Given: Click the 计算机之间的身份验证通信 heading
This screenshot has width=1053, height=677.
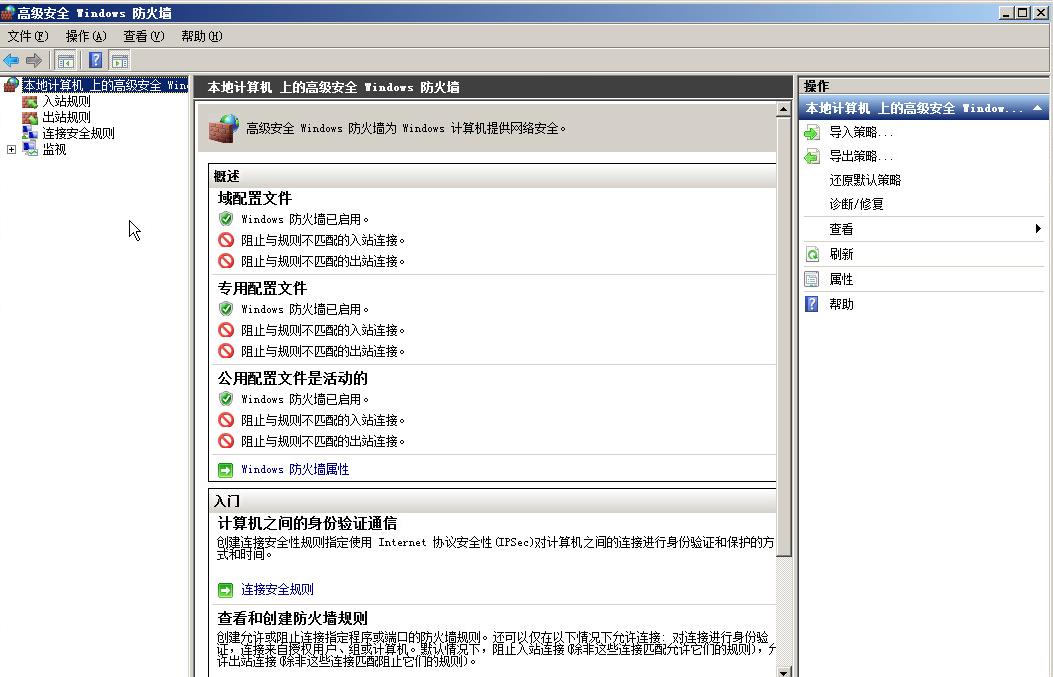Looking at the screenshot, I should coord(307,523).
